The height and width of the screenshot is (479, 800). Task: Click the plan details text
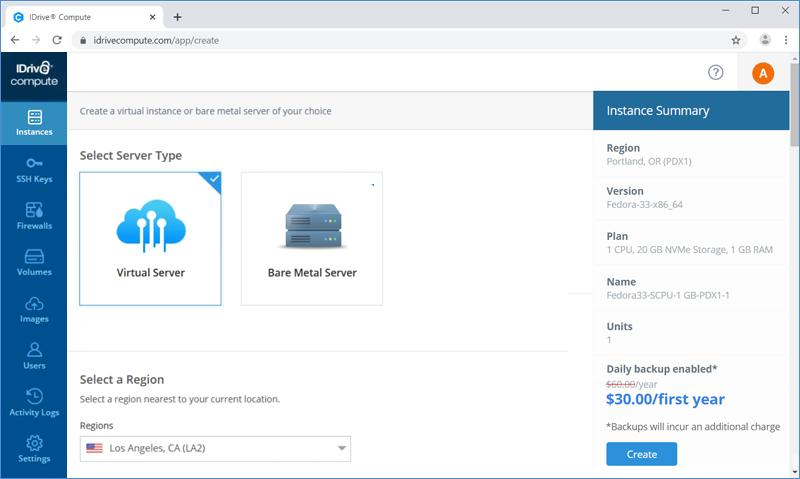point(689,249)
